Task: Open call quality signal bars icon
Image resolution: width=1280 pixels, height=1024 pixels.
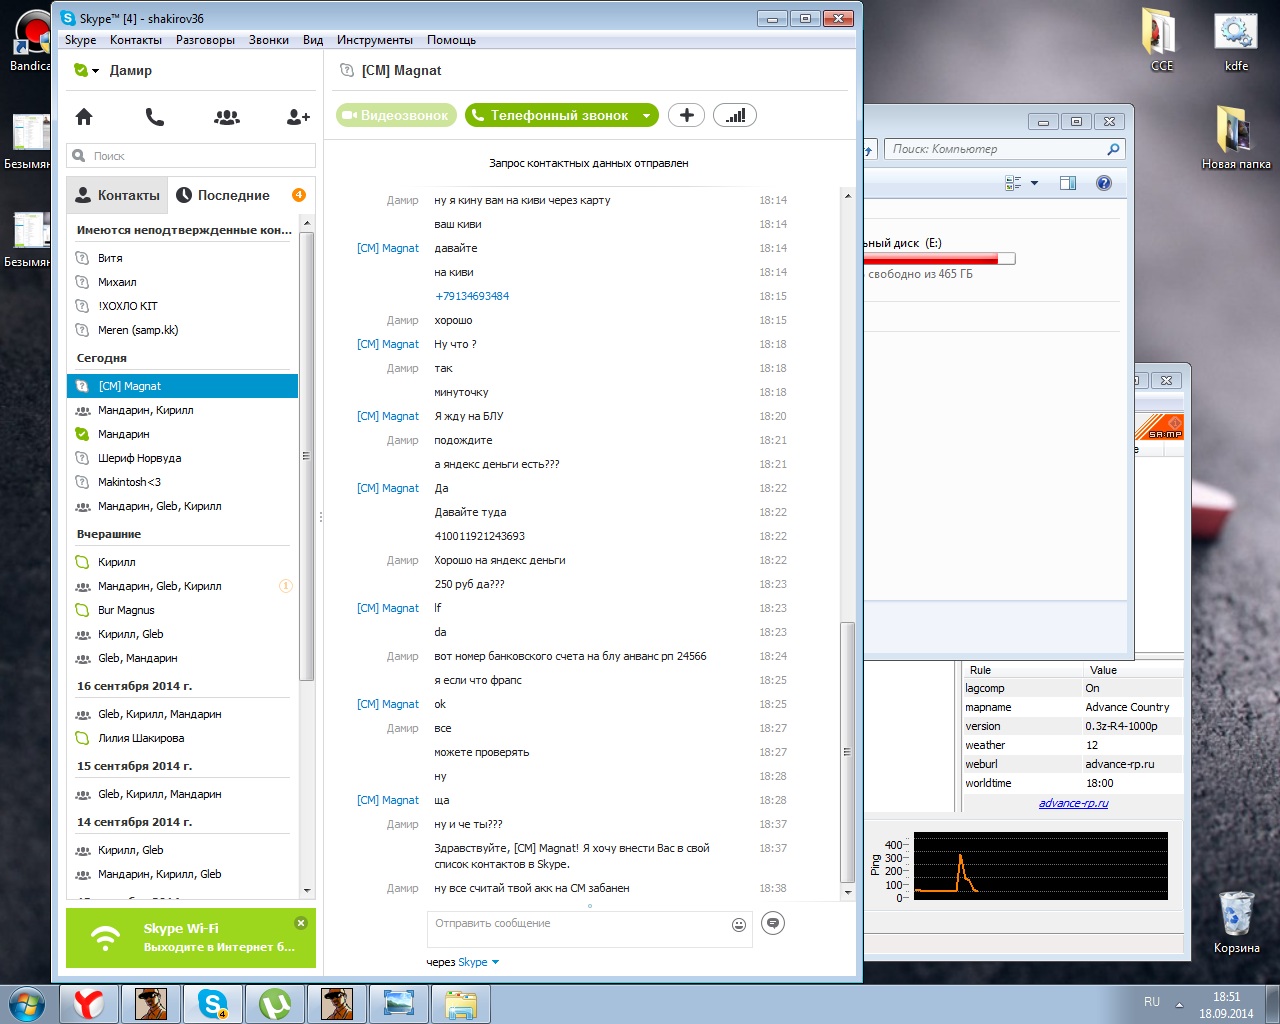Action: click(735, 115)
